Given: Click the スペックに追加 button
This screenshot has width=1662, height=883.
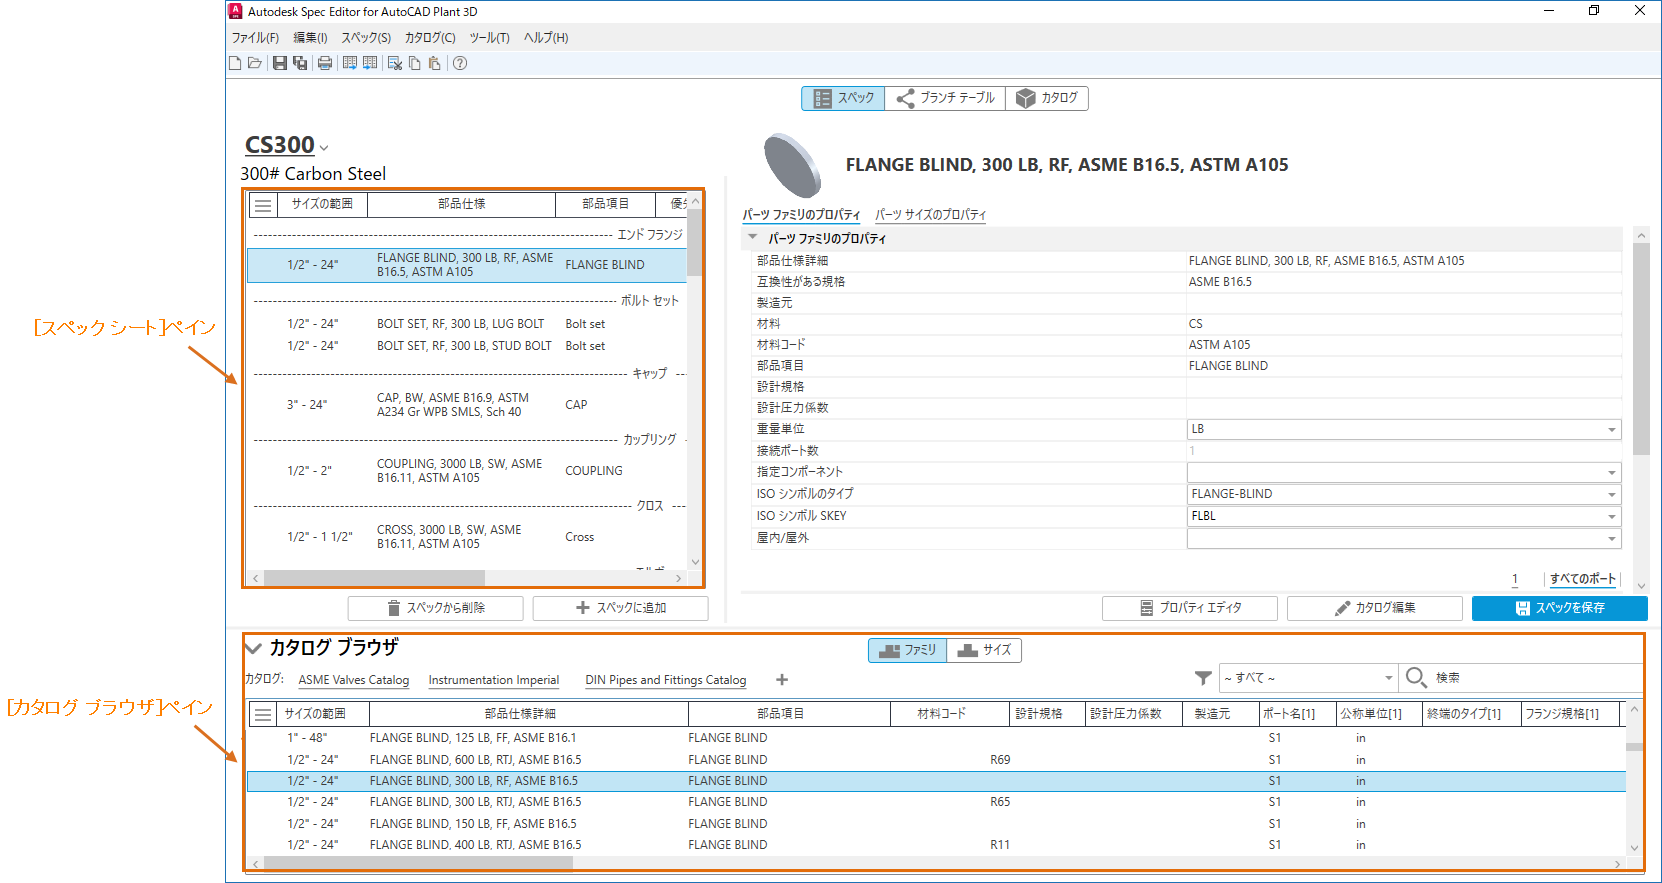Looking at the screenshot, I should click(x=621, y=608).
